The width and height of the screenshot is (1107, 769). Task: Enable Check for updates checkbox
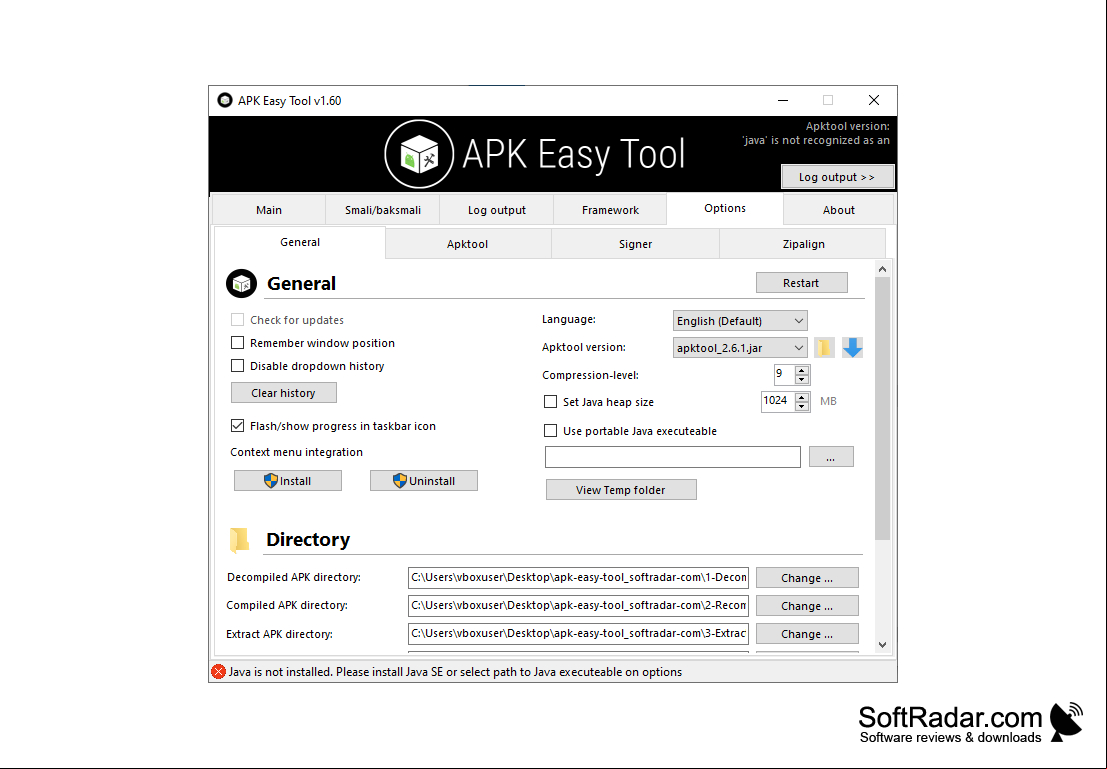pos(237,320)
